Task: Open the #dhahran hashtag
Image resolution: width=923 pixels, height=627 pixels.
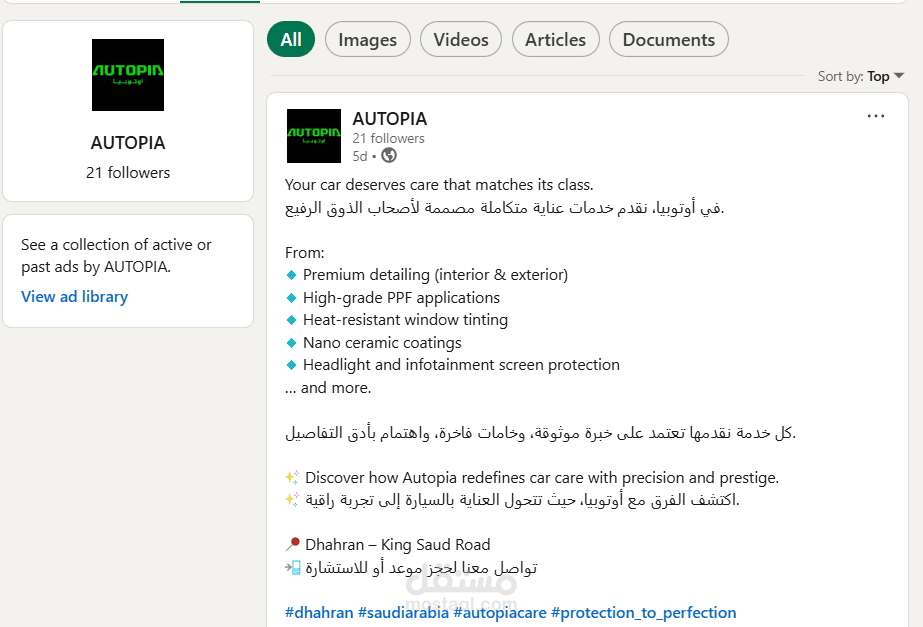Action: 319,613
